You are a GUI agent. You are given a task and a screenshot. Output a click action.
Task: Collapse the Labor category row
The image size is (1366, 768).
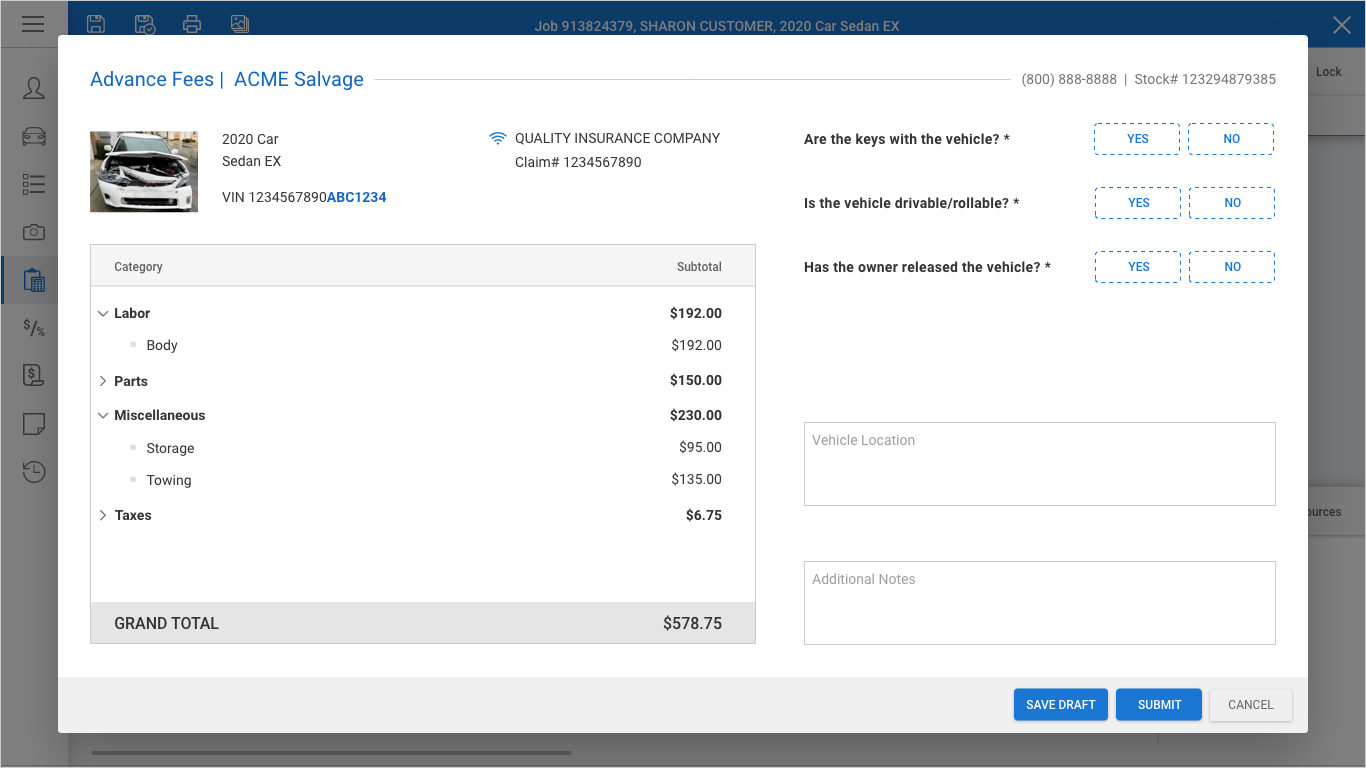(103, 314)
